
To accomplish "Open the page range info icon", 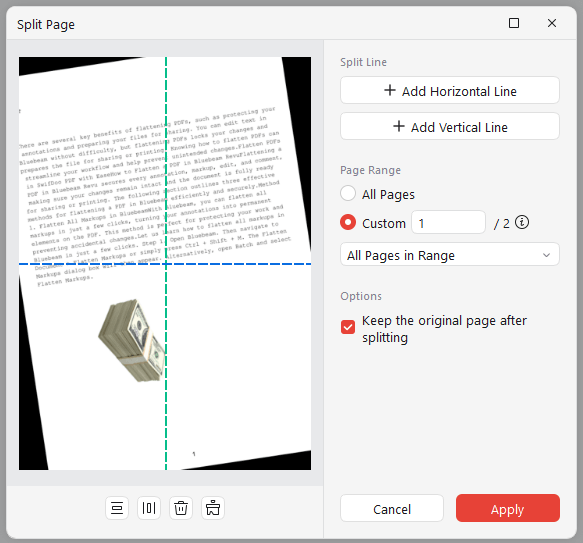I will click(522, 222).
